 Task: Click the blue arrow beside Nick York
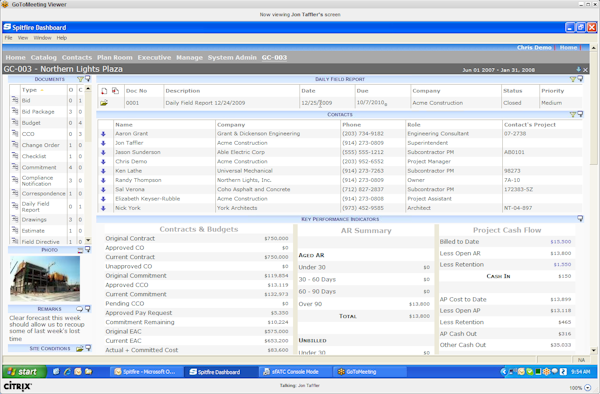coord(103,208)
